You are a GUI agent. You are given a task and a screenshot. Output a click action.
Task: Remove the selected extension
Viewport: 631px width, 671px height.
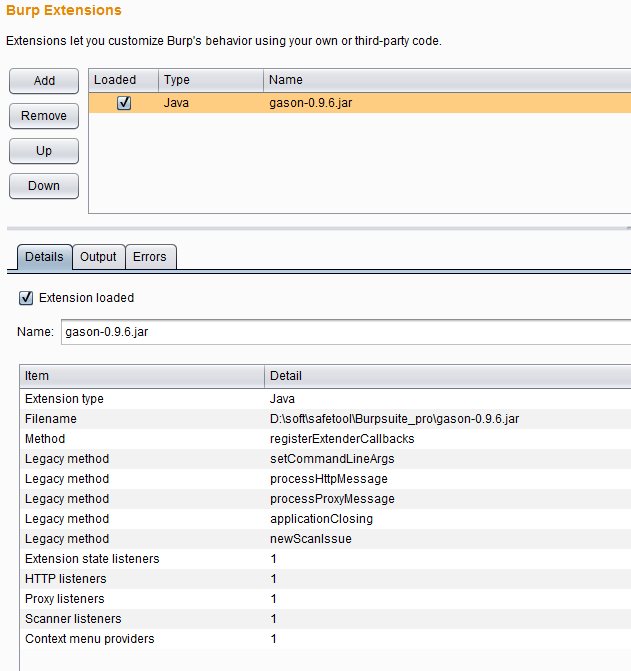click(44, 116)
